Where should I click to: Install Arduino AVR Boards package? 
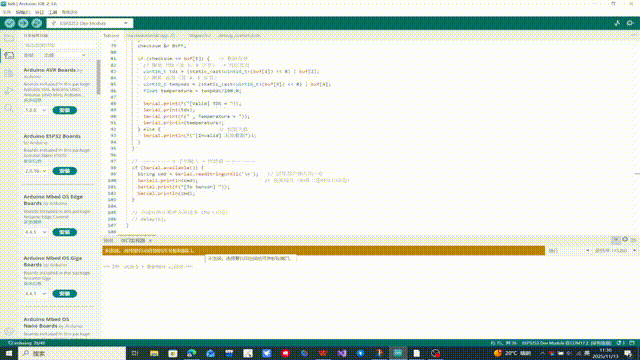(x=64, y=110)
